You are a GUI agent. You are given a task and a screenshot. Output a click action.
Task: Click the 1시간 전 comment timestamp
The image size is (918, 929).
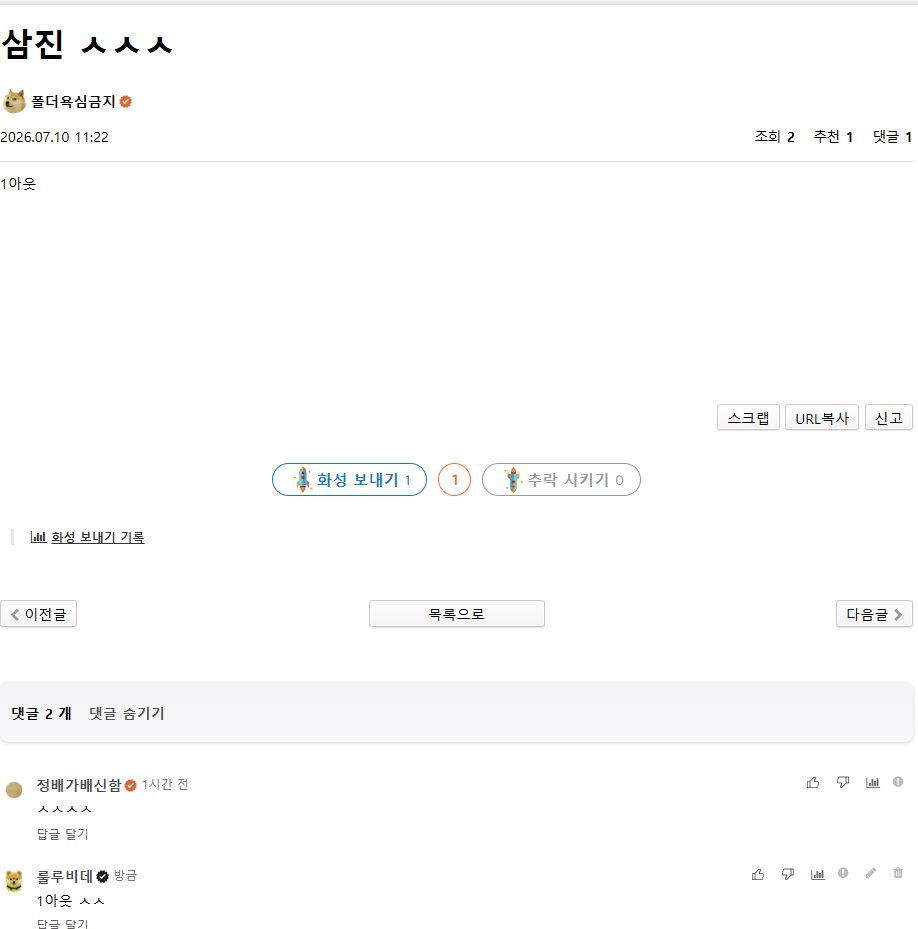pos(165,784)
